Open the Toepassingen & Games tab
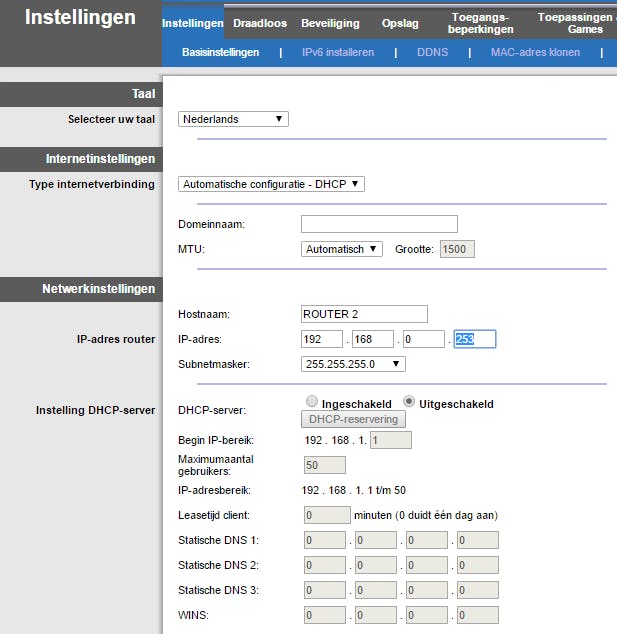This screenshot has width=617, height=634. [575, 23]
